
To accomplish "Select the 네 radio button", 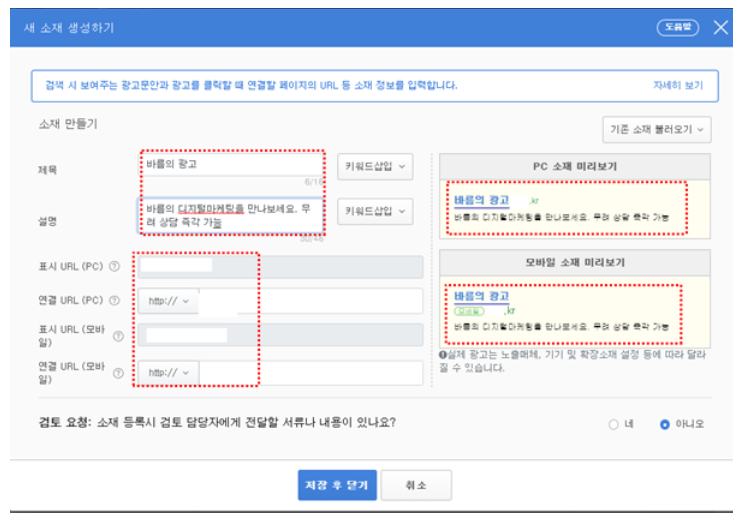I will [613, 424].
